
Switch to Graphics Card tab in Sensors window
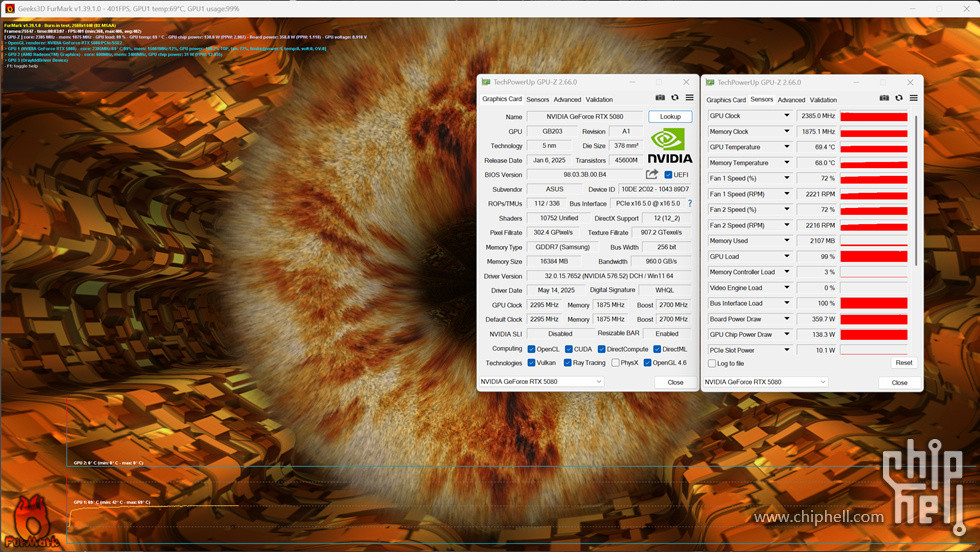click(726, 100)
